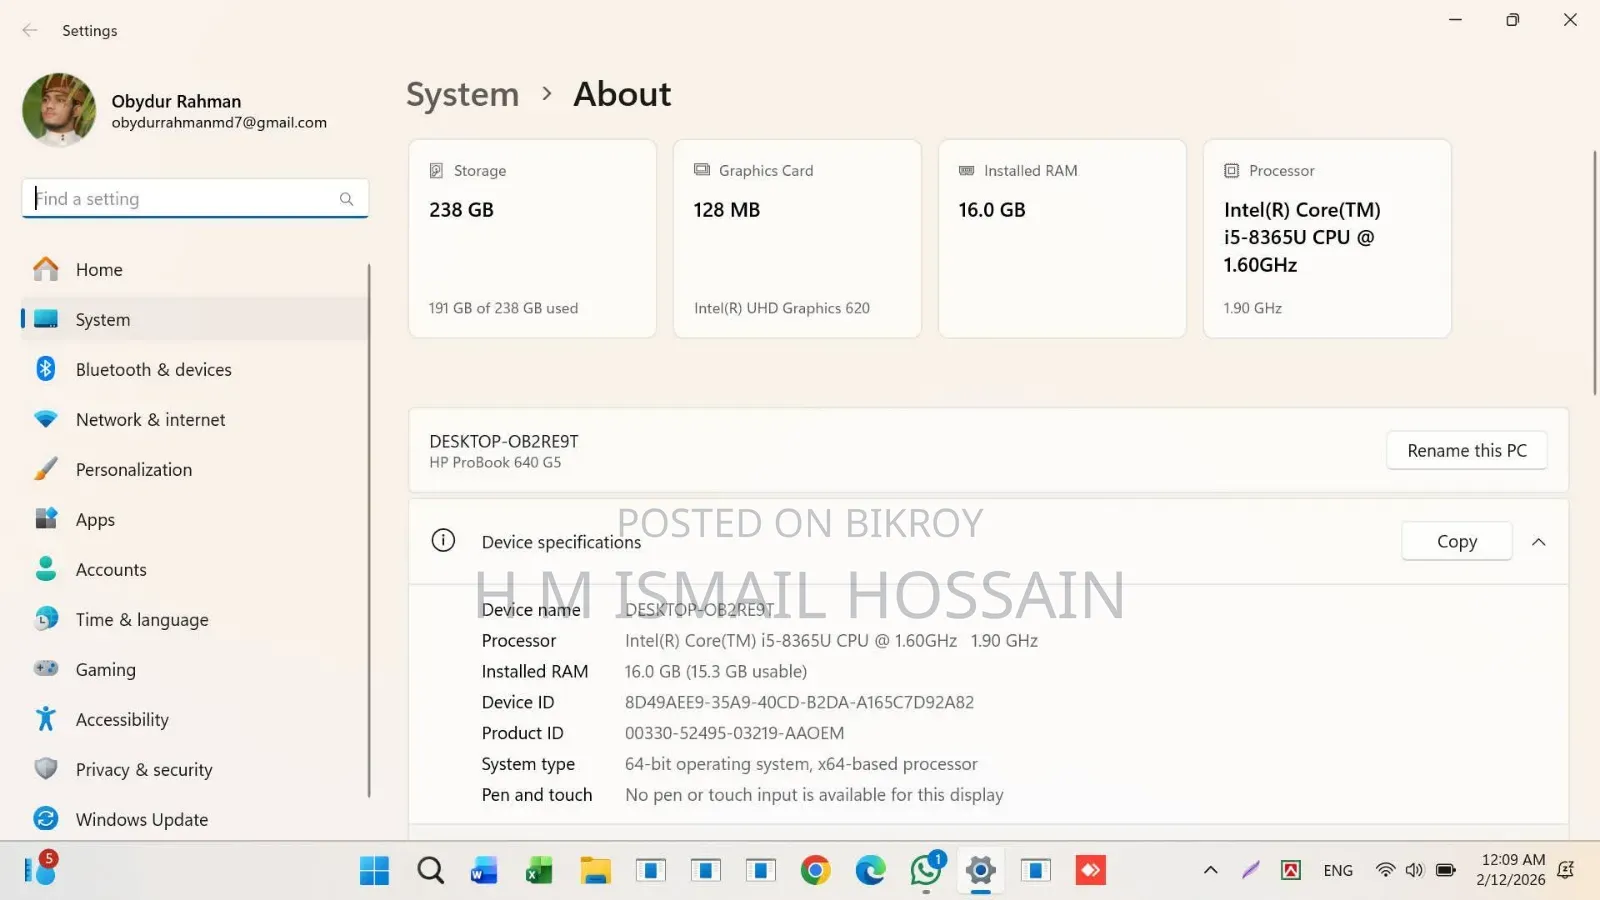This screenshot has width=1600, height=900.
Task: Click the Rename this PC button
Action: 1467,450
